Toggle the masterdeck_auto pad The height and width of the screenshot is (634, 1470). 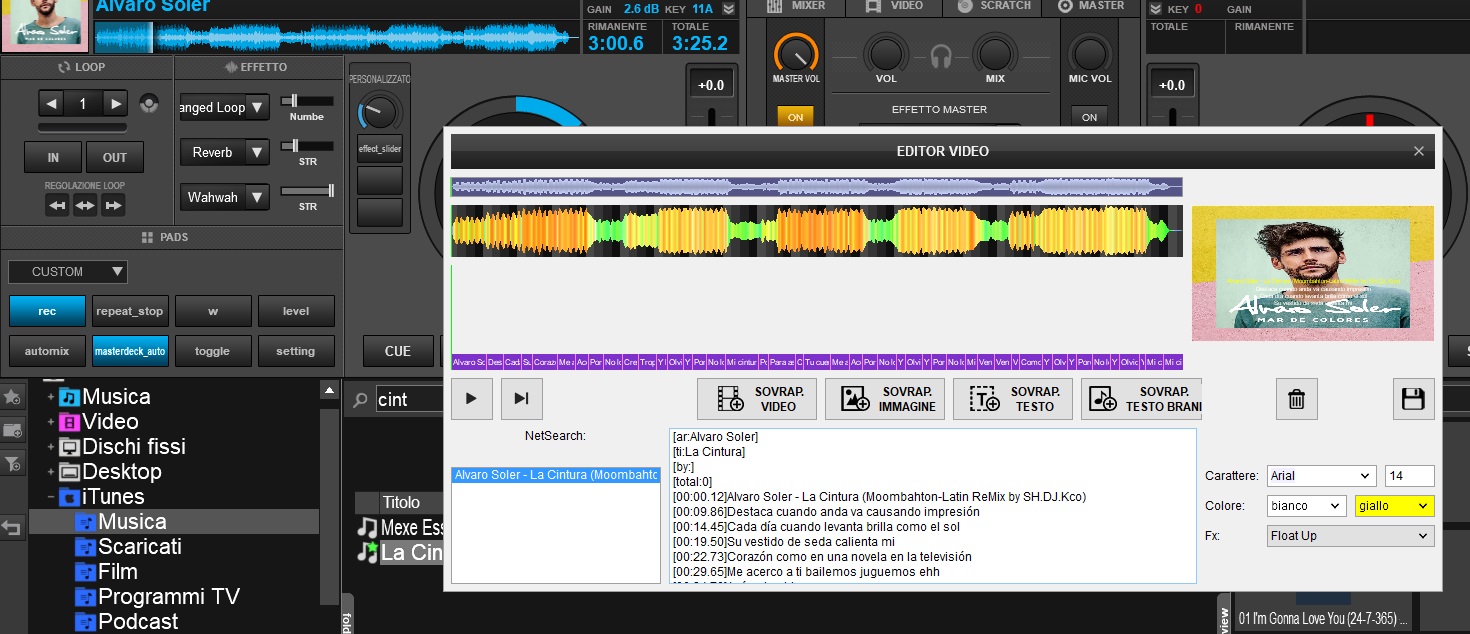[x=130, y=351]
